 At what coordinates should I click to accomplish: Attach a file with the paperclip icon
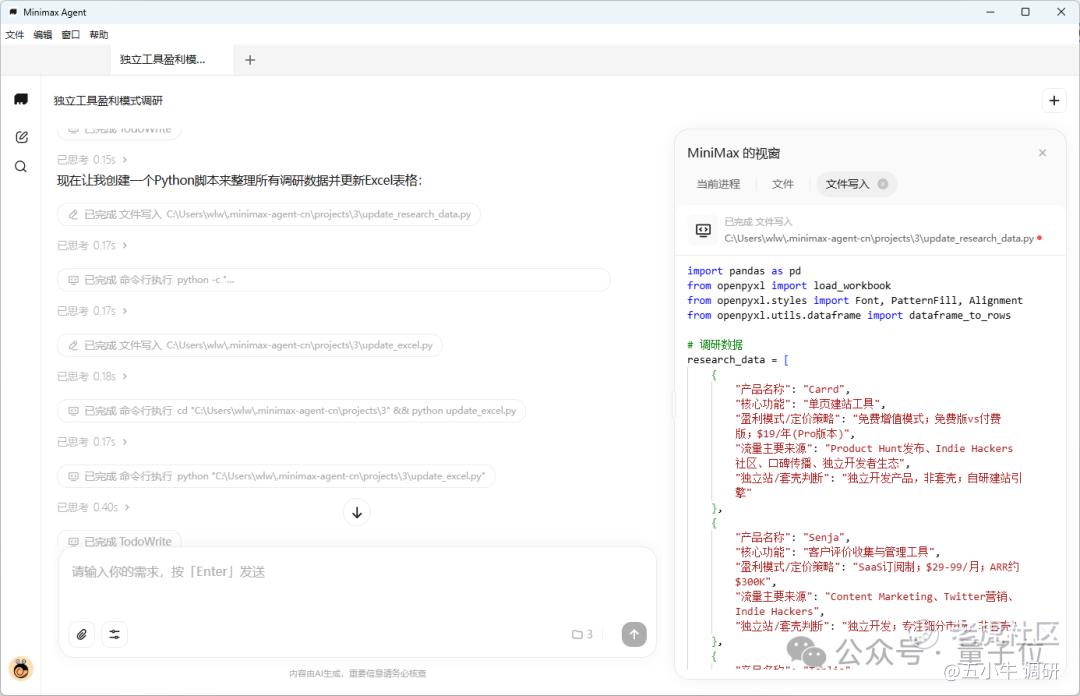point(82,634)
